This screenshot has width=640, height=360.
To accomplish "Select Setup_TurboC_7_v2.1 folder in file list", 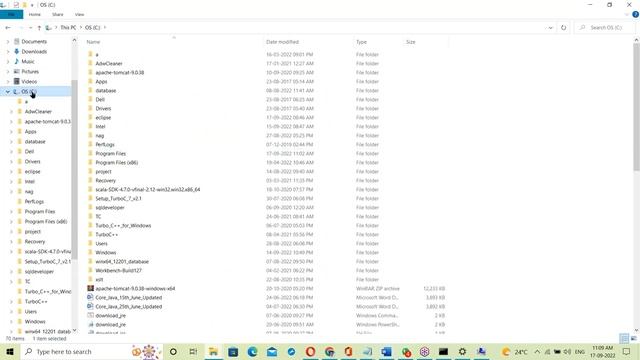I will tap(118, 198).
